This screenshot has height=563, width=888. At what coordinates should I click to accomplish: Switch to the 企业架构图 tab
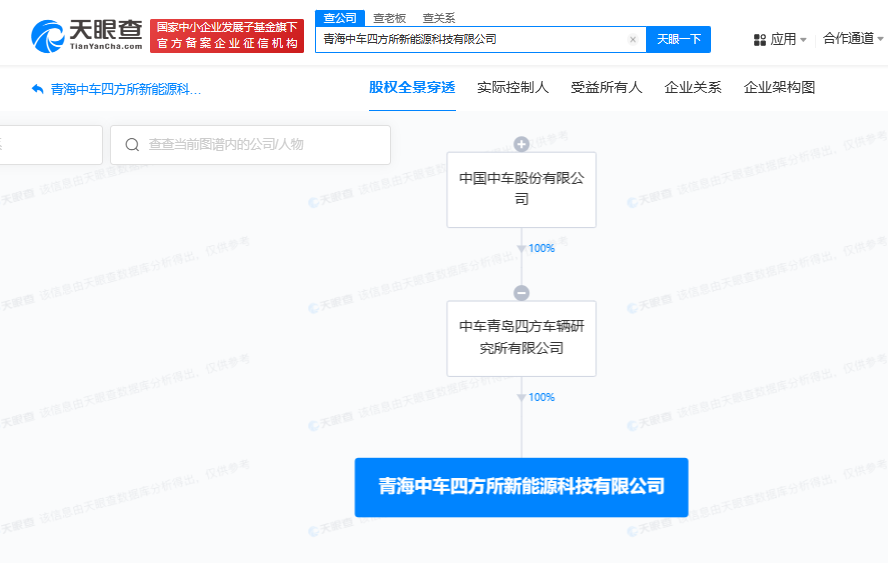779,87
